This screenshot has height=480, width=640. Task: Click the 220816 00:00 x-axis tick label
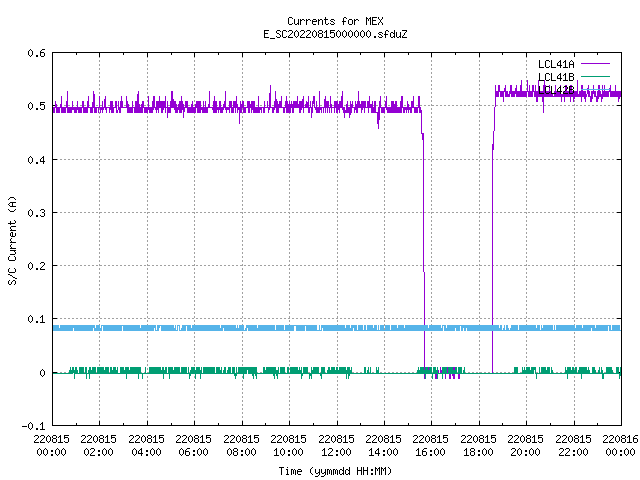coord(620,446)
